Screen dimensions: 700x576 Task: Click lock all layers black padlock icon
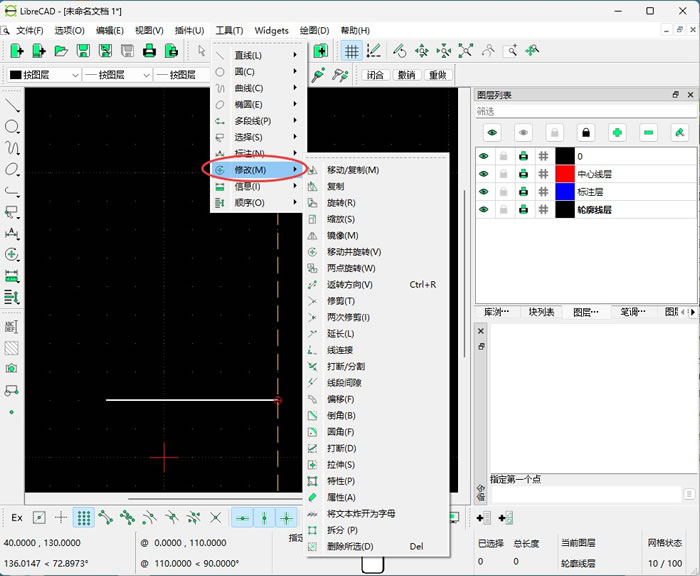click(586, 133)
